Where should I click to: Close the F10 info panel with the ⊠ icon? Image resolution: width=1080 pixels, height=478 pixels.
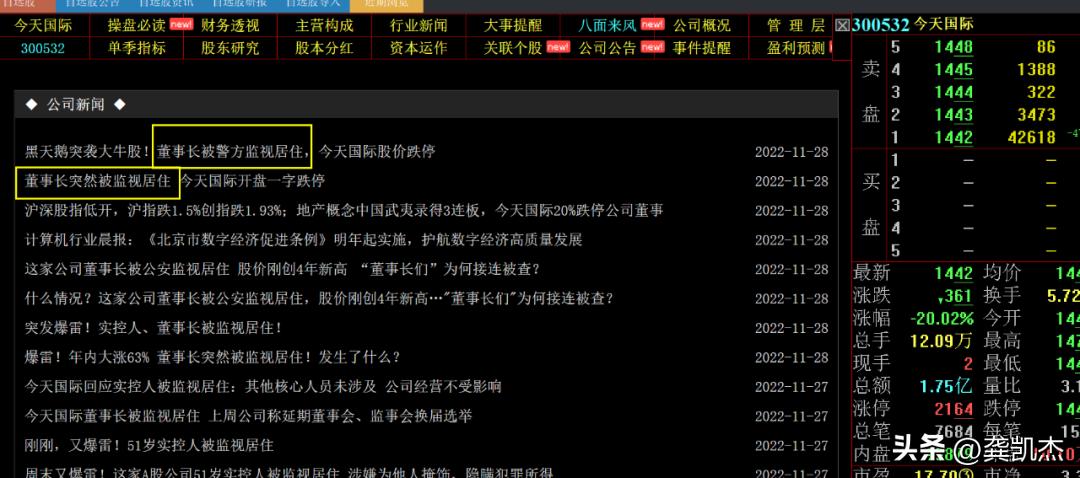pyautogui.click(x=842, y=25)
